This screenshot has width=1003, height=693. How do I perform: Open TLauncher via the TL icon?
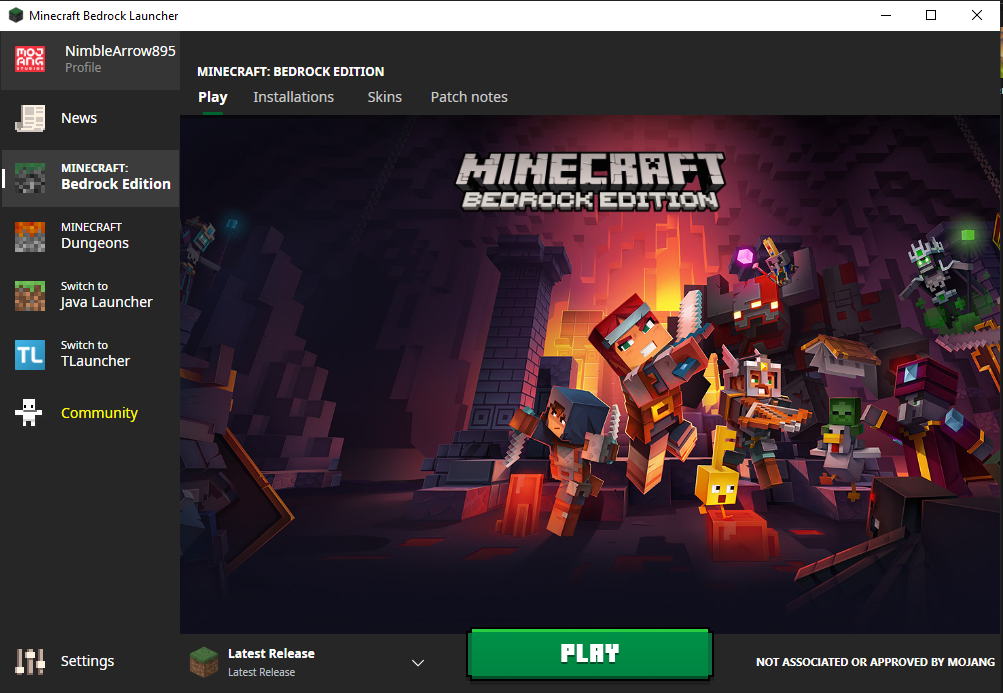click(x=31, y=353)
